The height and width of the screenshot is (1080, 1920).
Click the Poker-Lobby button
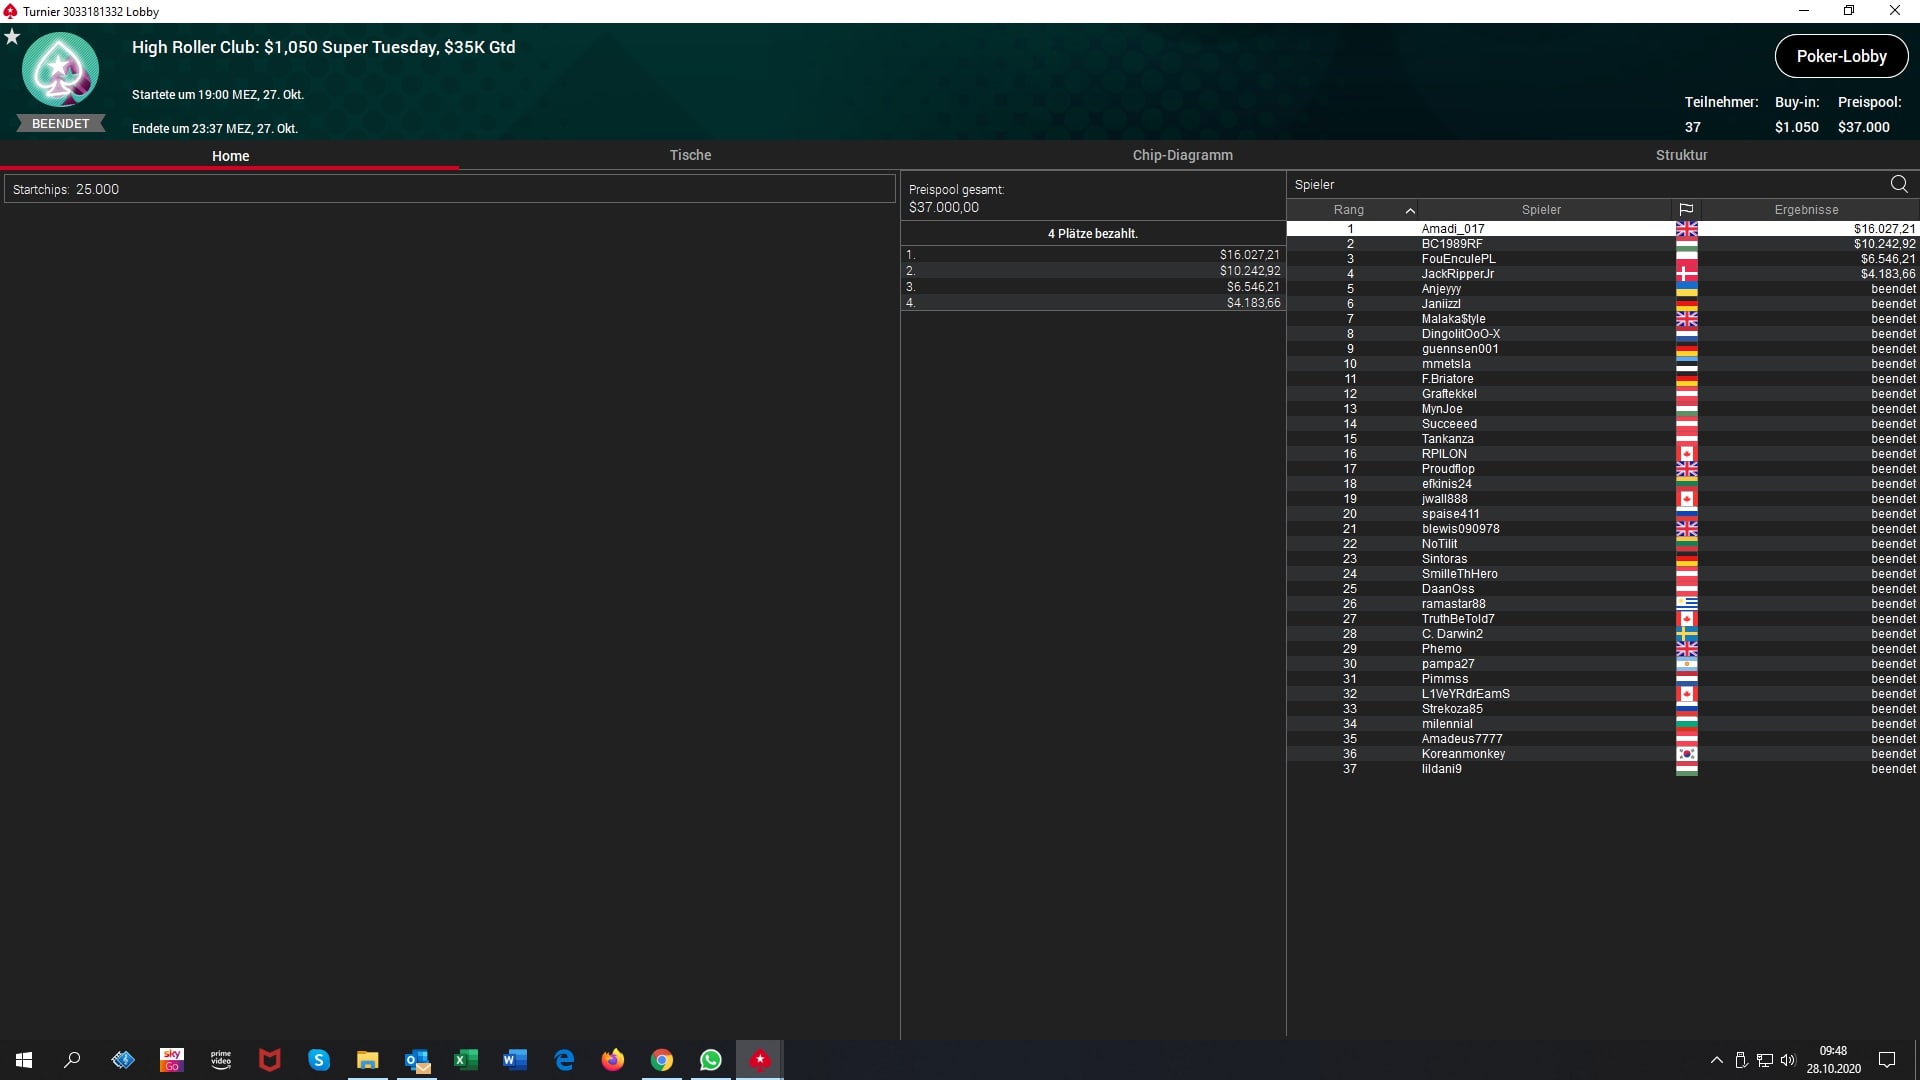[x=1841, y=56]
